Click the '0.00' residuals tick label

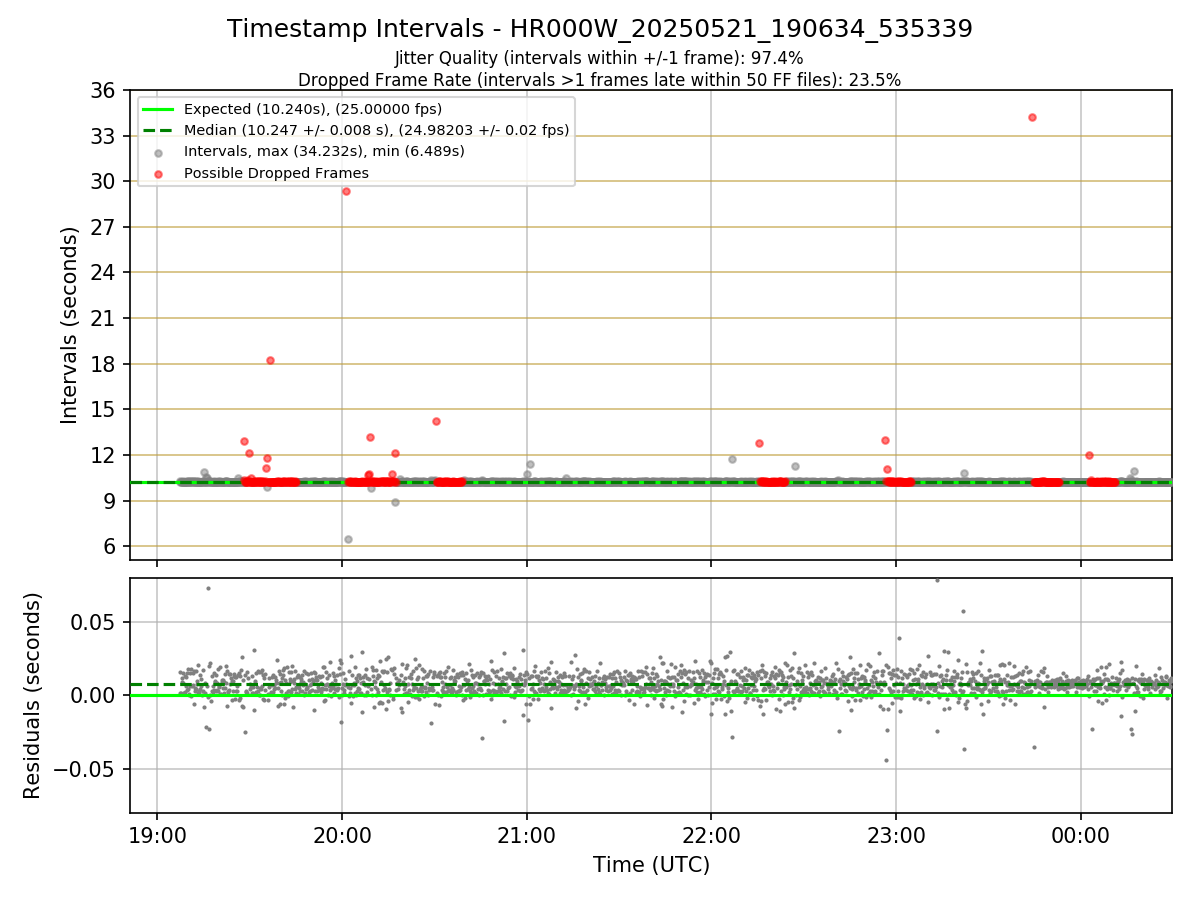(92, 695)
